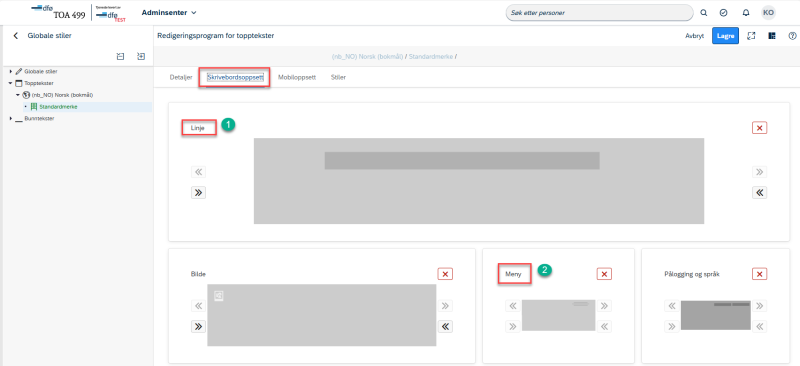This screenshot has height=366, width=800.
Task: Delete the Bilde block using red X
Action: click(445, 274)
